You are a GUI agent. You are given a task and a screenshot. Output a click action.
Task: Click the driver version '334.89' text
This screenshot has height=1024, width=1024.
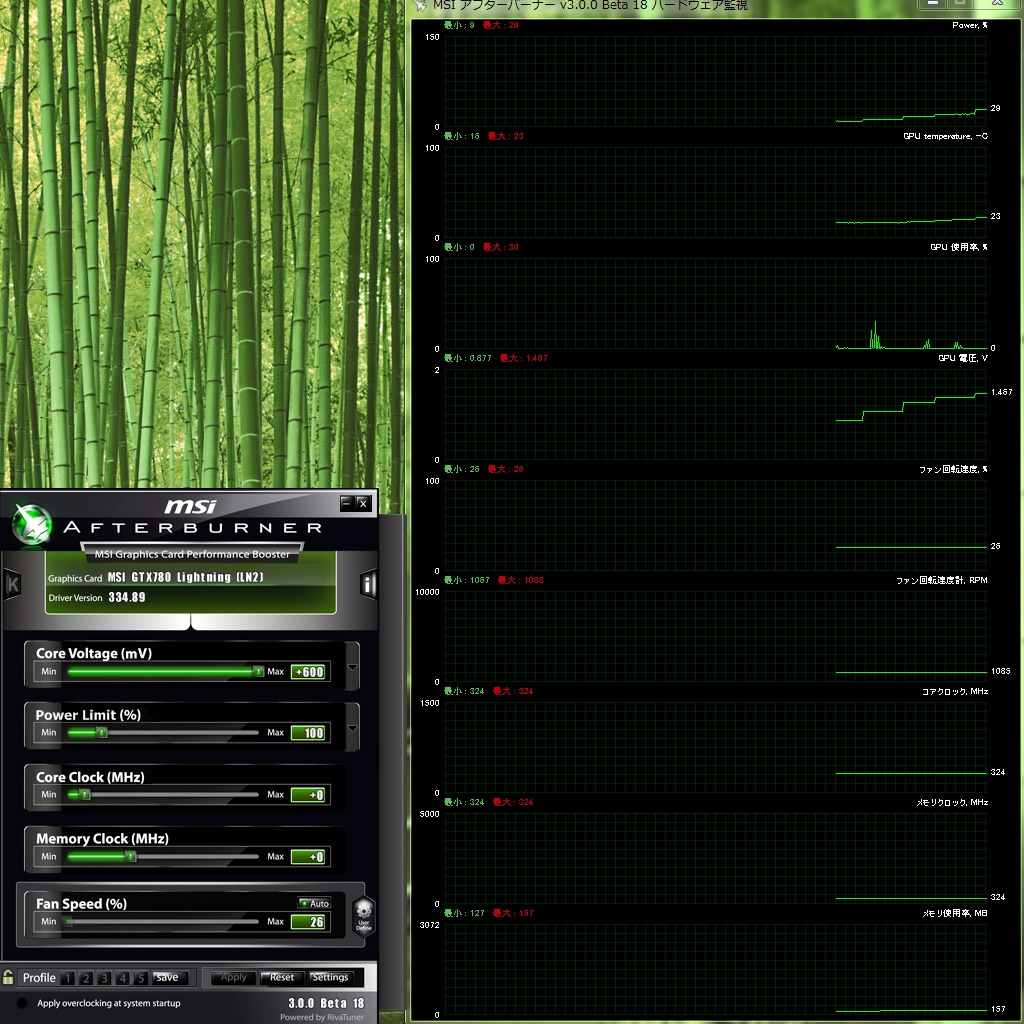[127, 597]
